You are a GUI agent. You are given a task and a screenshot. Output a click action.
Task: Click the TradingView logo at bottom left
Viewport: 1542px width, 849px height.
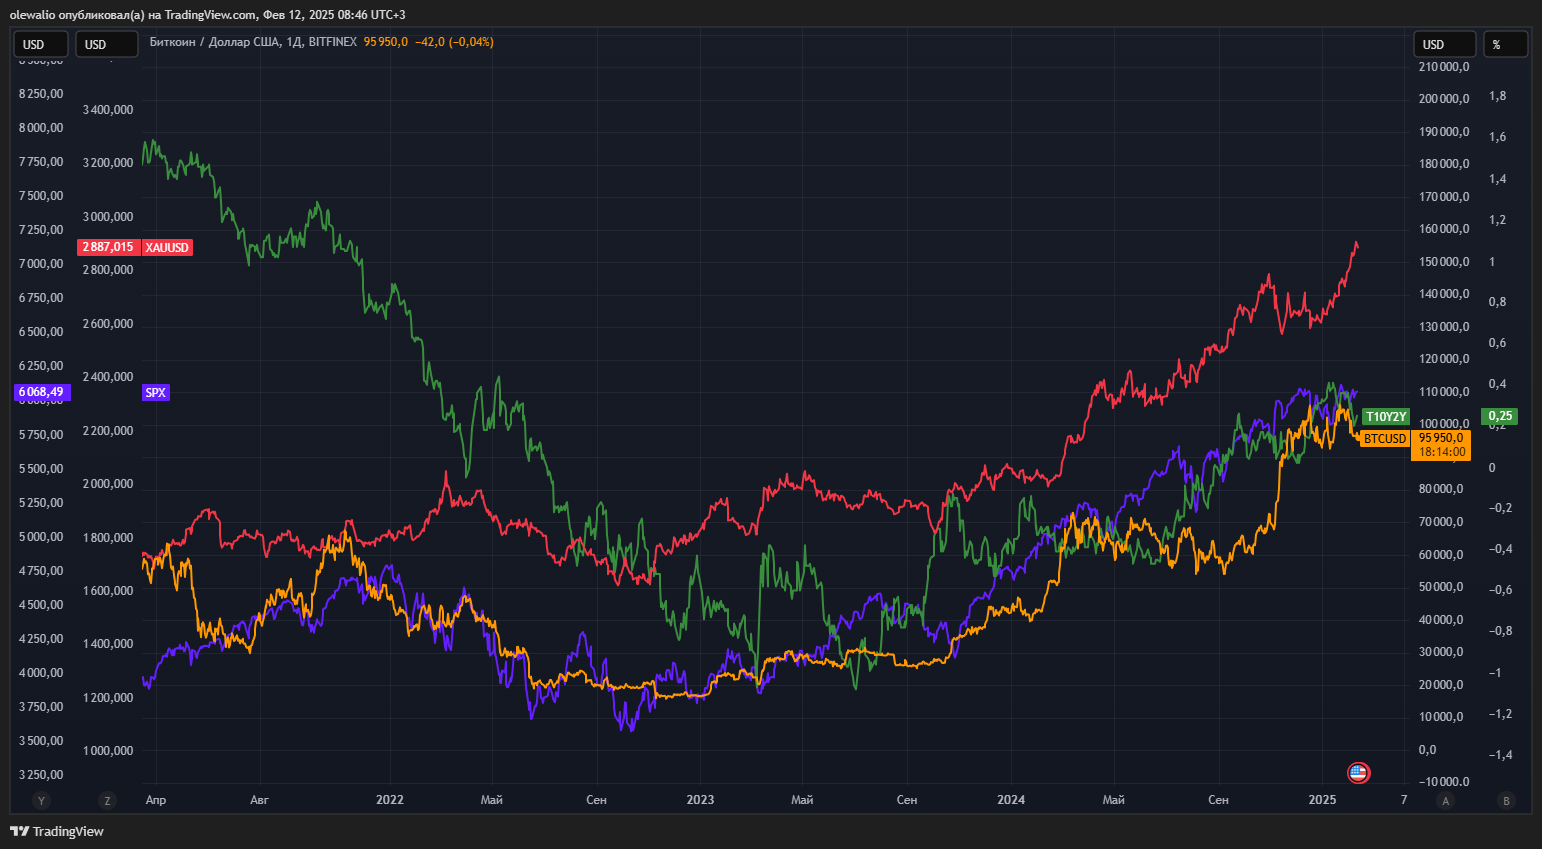point(57,831)
